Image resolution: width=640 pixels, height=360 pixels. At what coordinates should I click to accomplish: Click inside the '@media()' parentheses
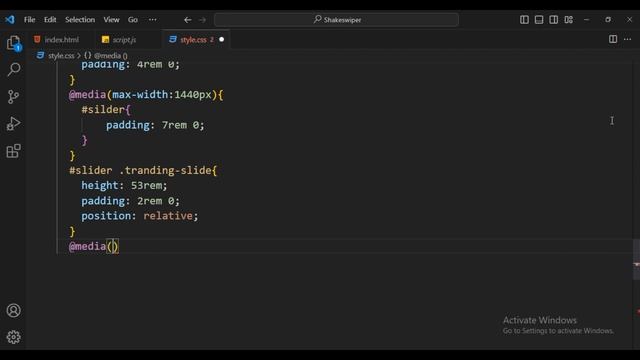113,247
